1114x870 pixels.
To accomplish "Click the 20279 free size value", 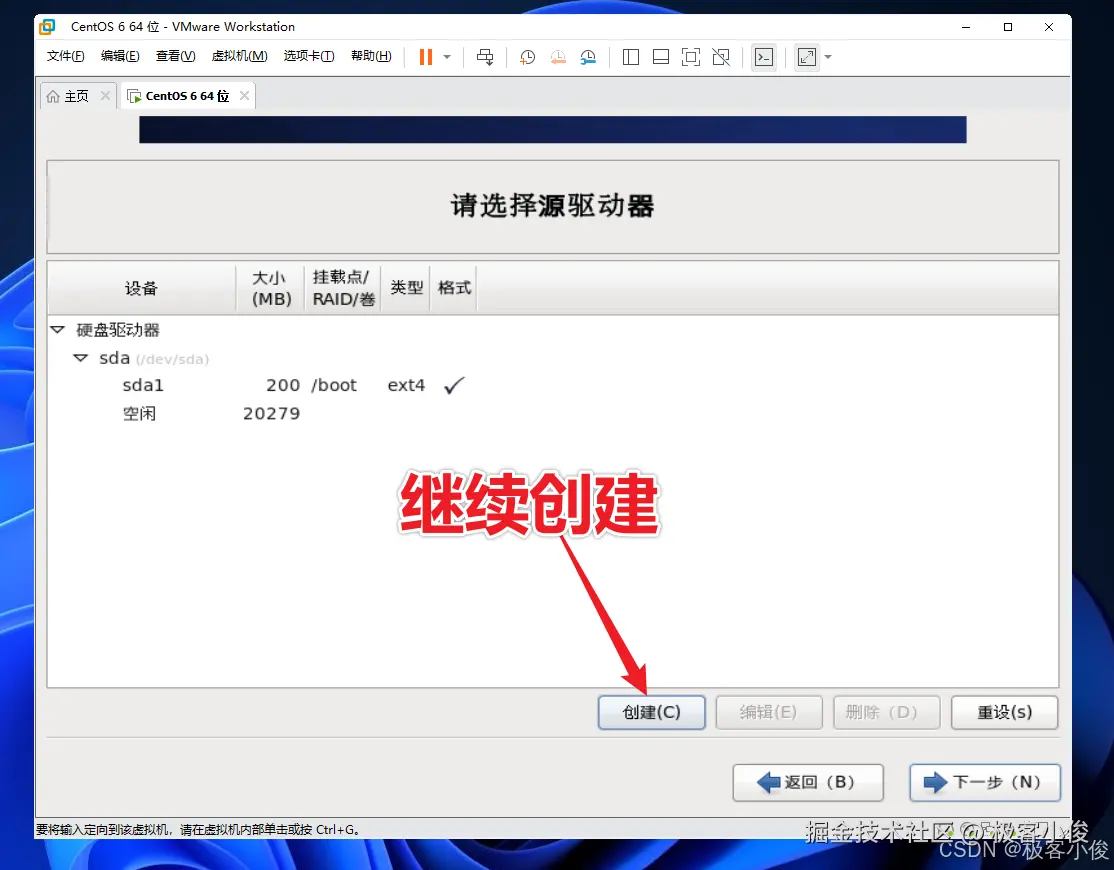I will click(x=271, y=413).
